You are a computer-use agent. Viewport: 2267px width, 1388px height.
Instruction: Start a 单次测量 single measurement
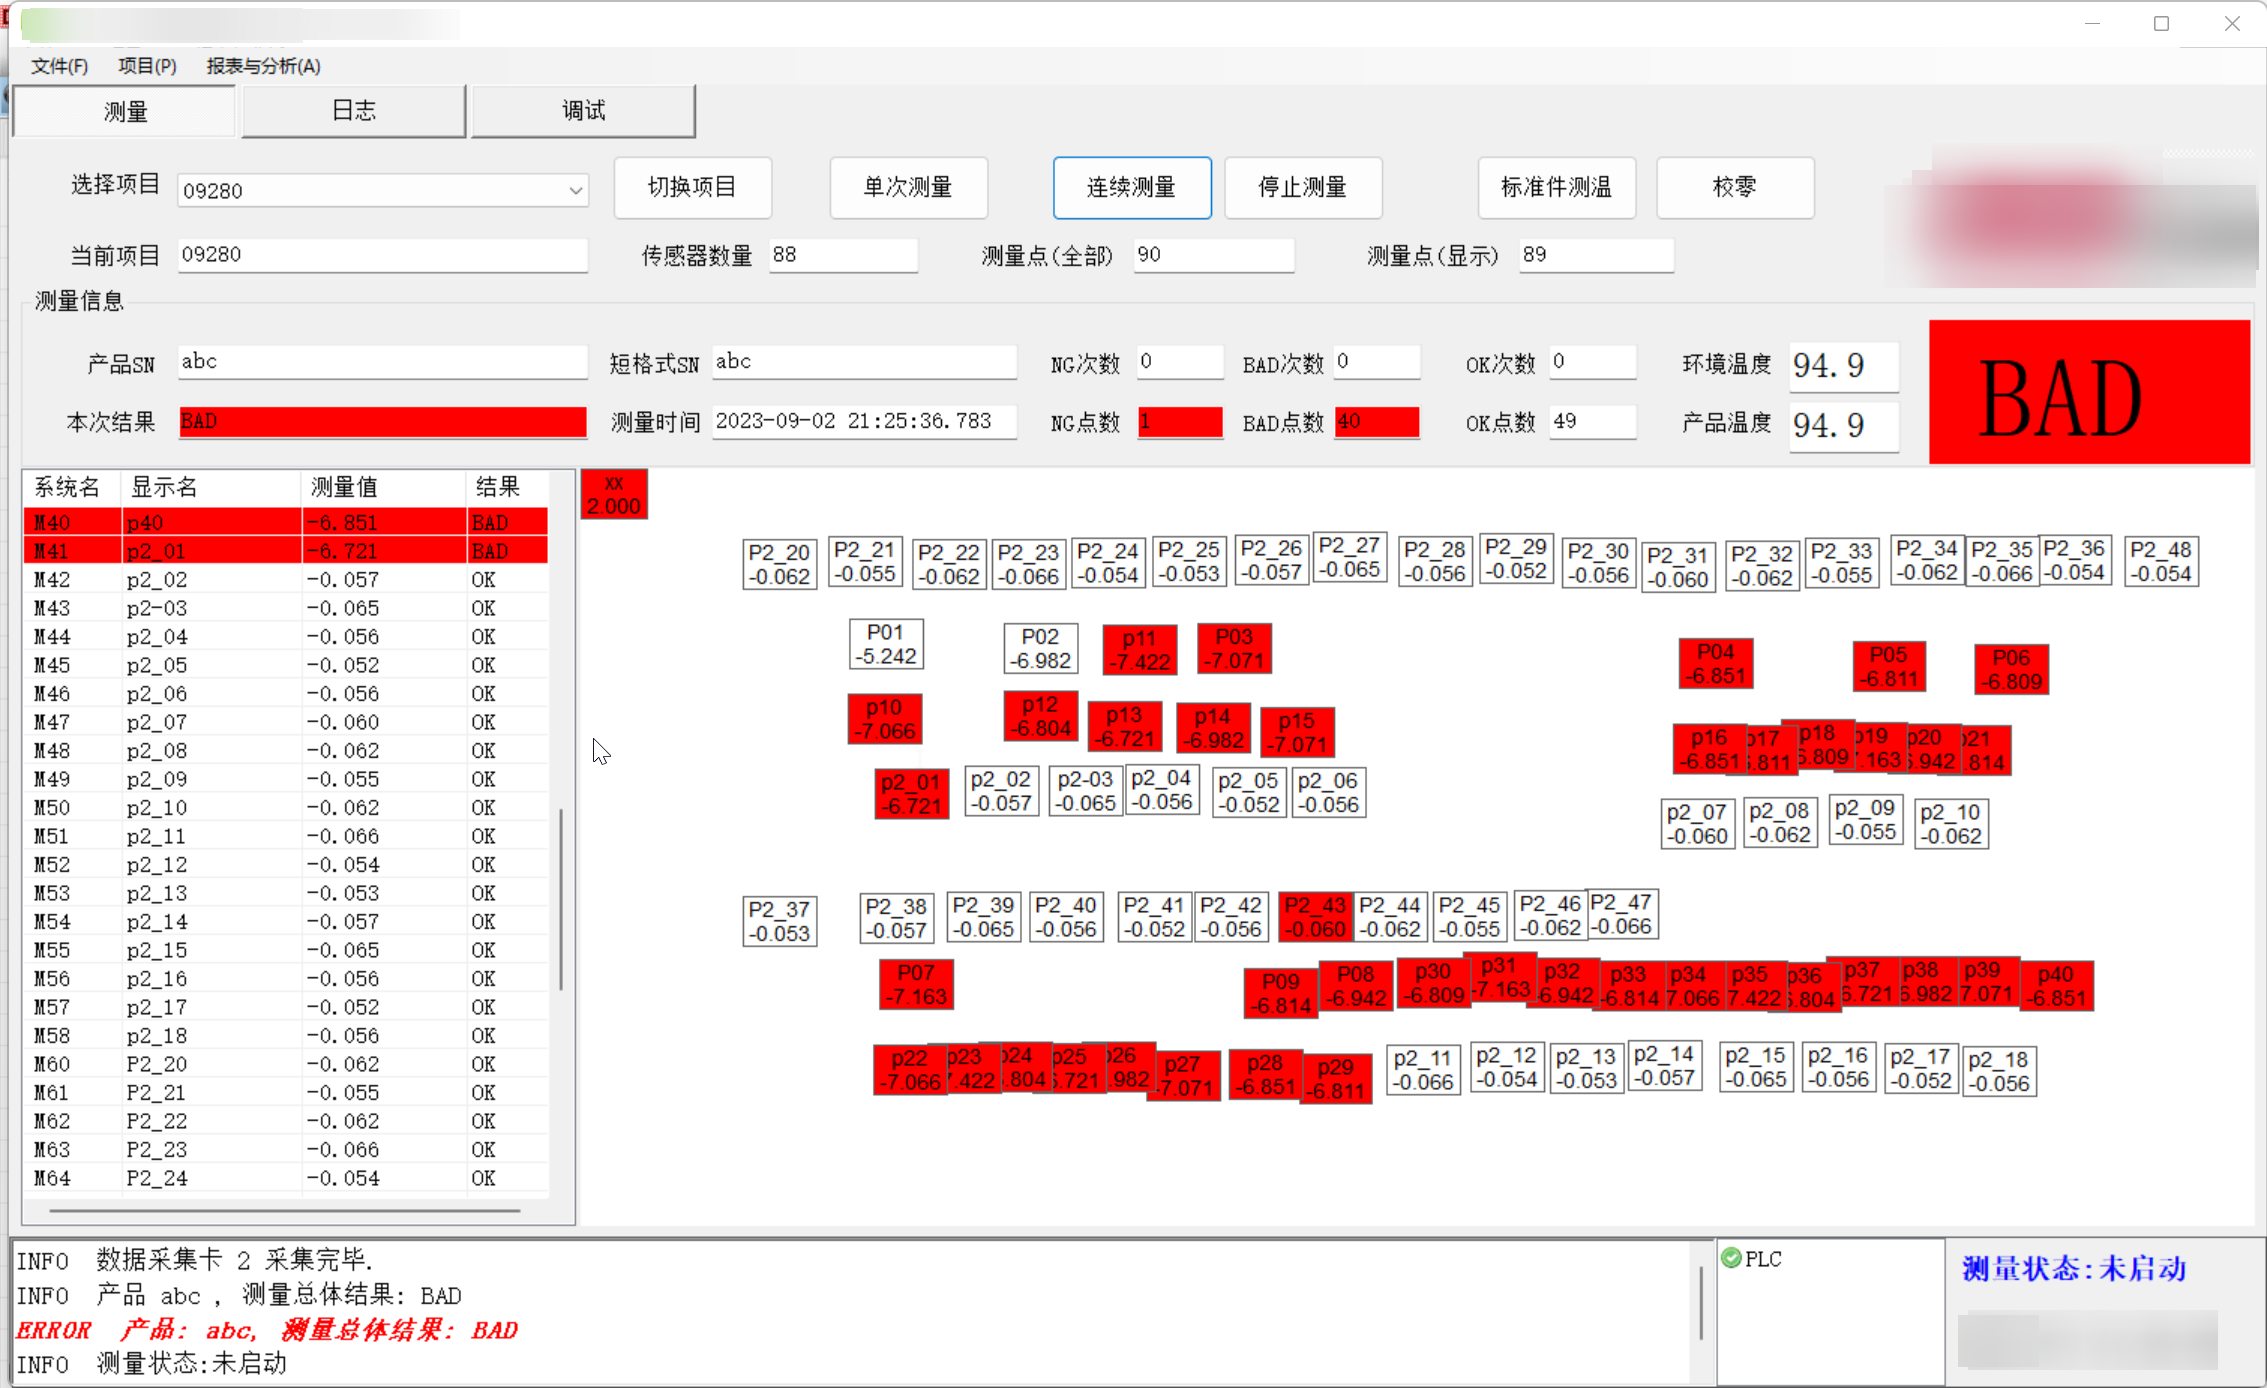coord(908,187)
